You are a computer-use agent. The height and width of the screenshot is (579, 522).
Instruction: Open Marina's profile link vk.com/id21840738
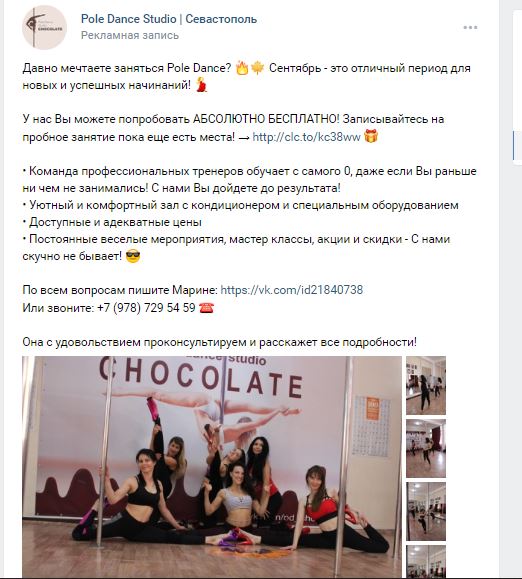291,290
